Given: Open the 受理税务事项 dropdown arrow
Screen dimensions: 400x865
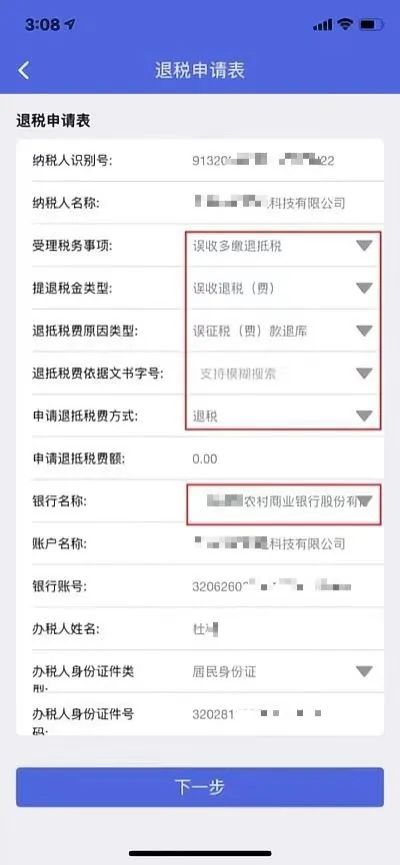Looking at the screenshot, I should tap(364, 246).
